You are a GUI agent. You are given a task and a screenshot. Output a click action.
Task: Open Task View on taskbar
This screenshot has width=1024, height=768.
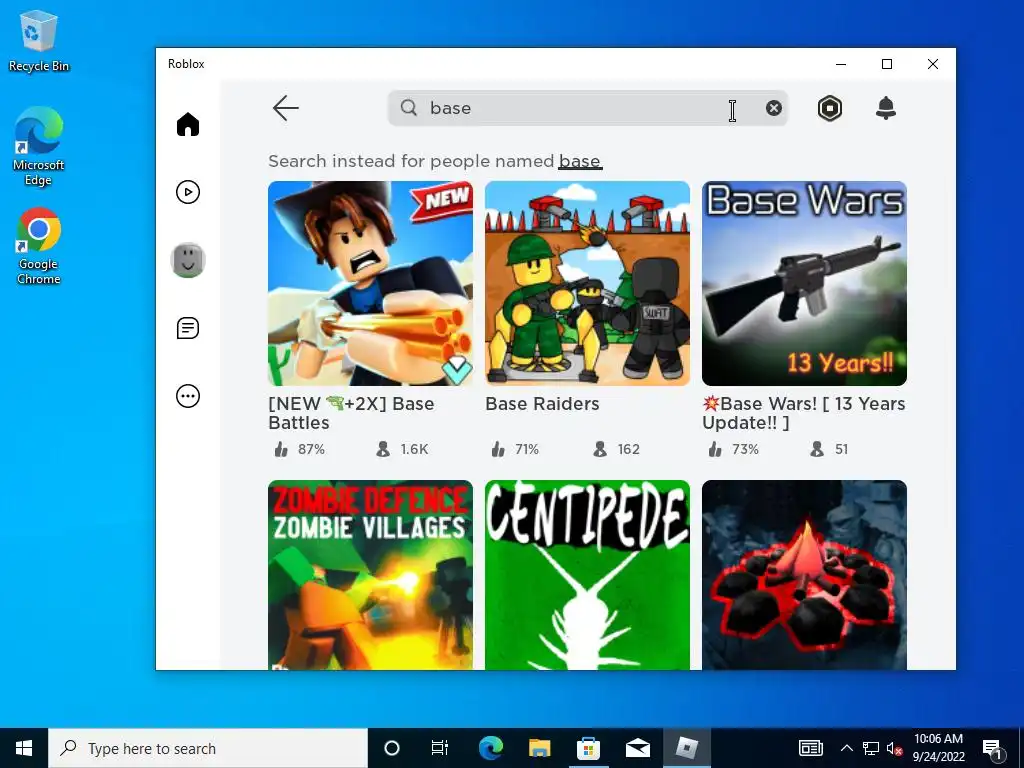(440, 748)
